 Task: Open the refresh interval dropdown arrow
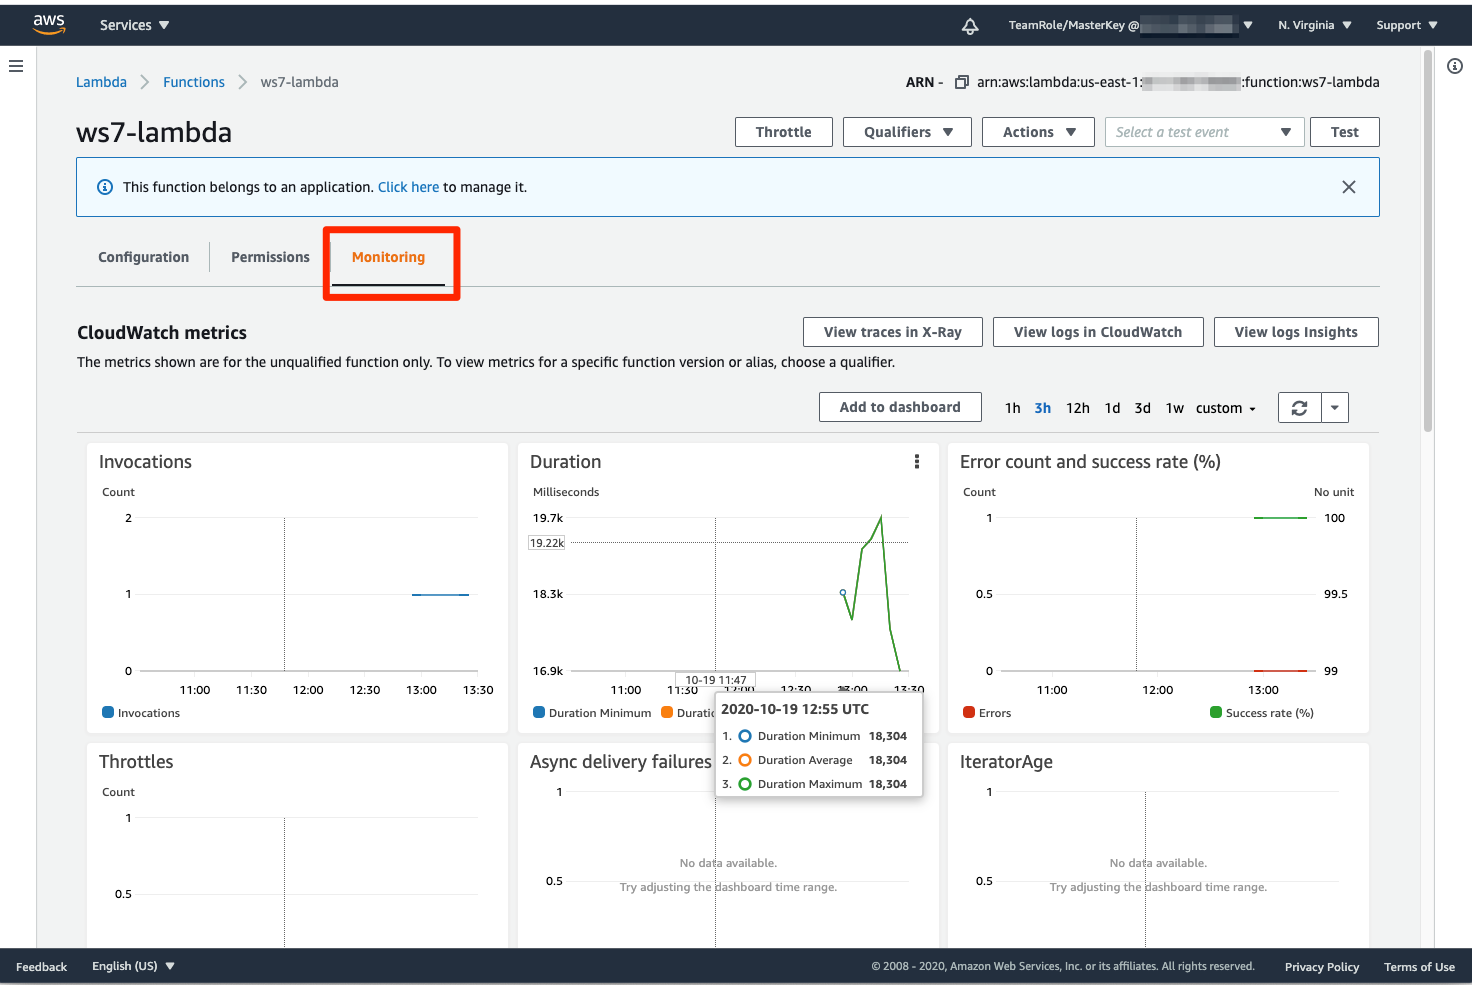(1335, 408)
